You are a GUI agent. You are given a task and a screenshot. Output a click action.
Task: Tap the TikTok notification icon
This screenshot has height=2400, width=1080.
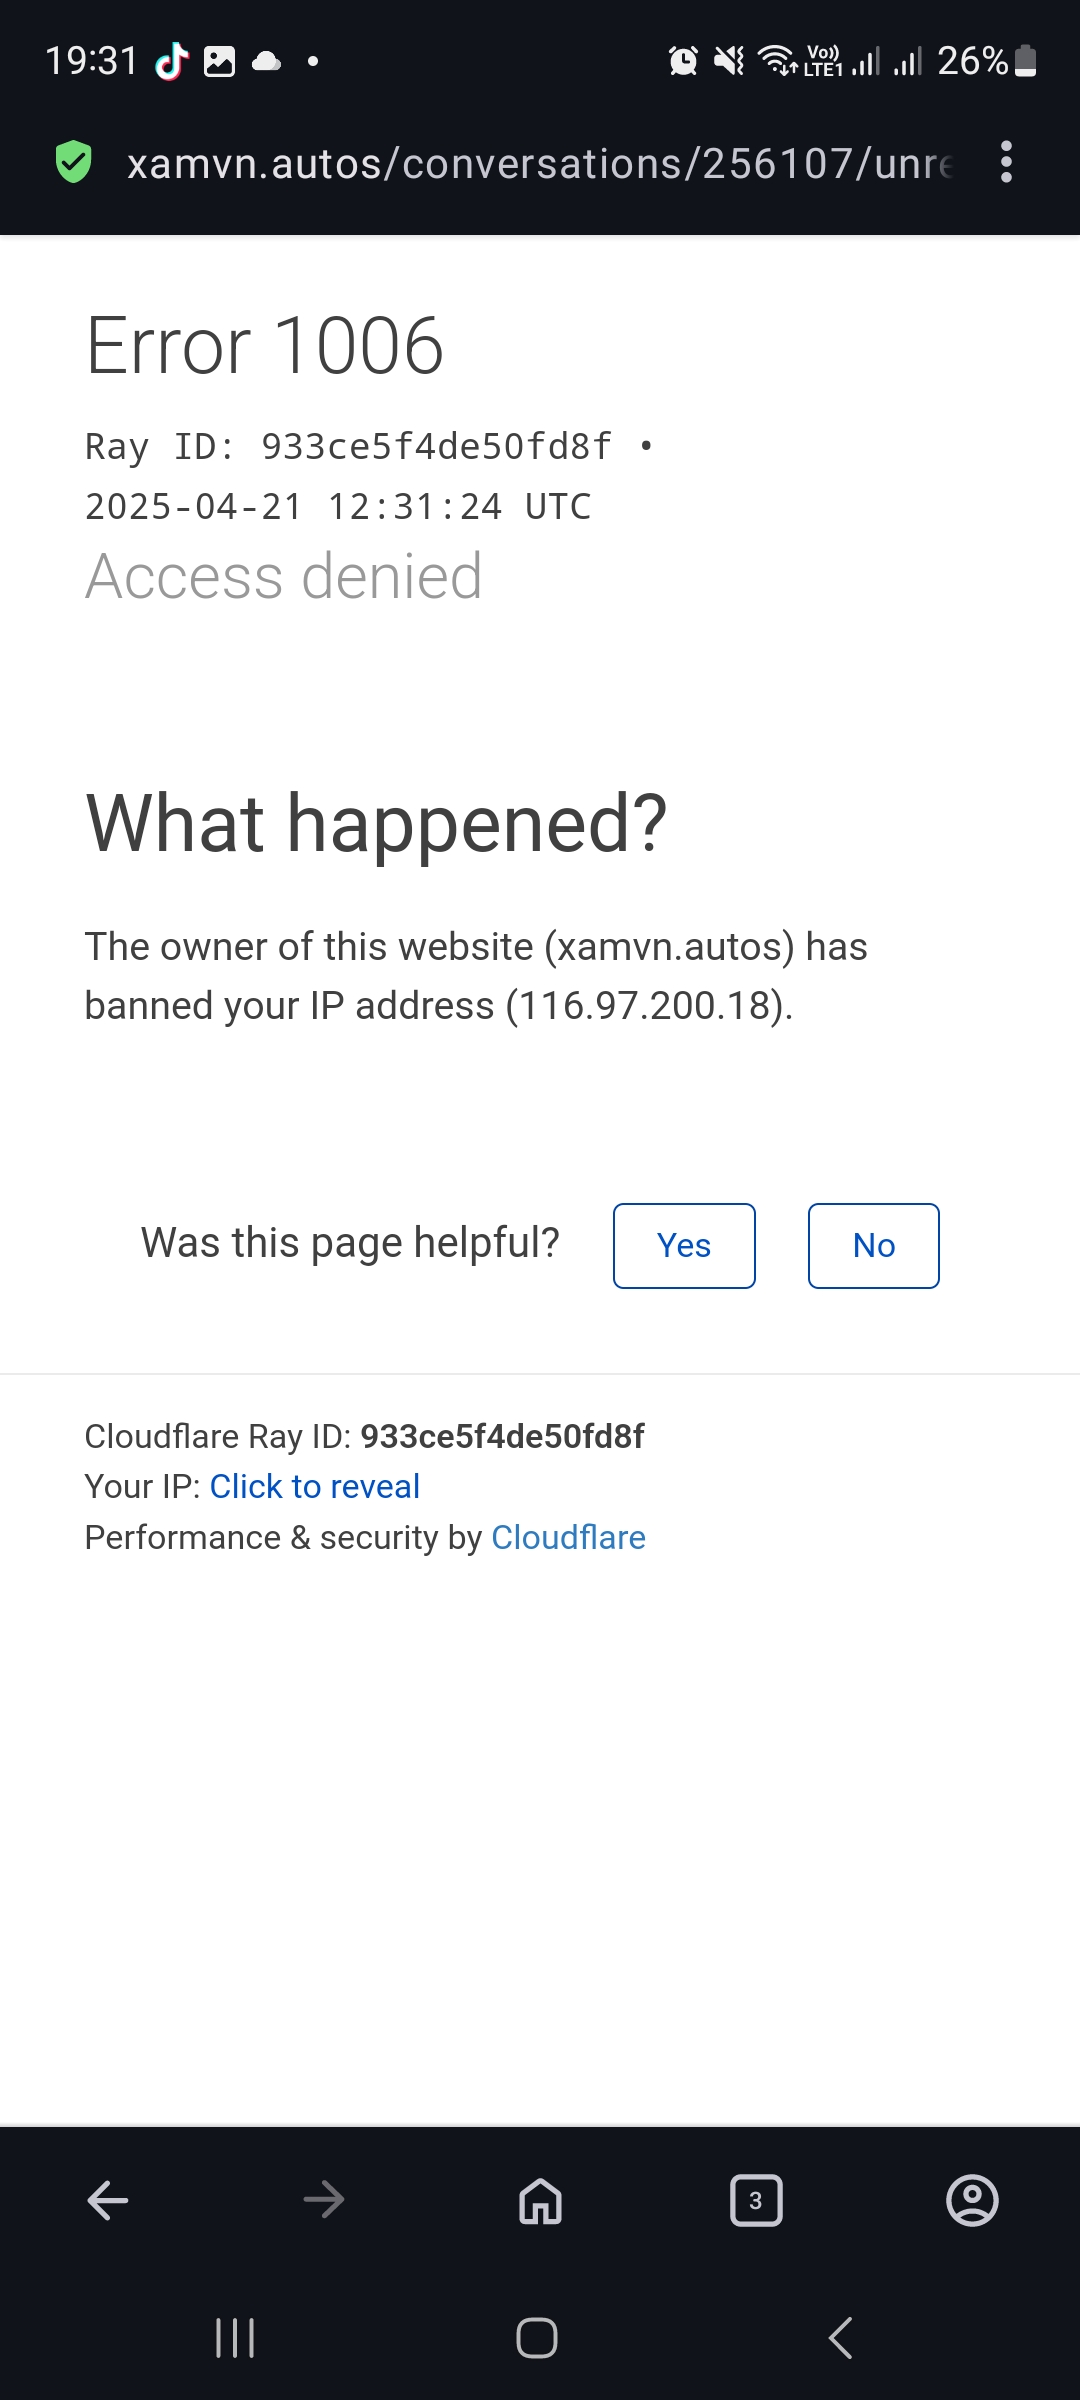point(172,61)
